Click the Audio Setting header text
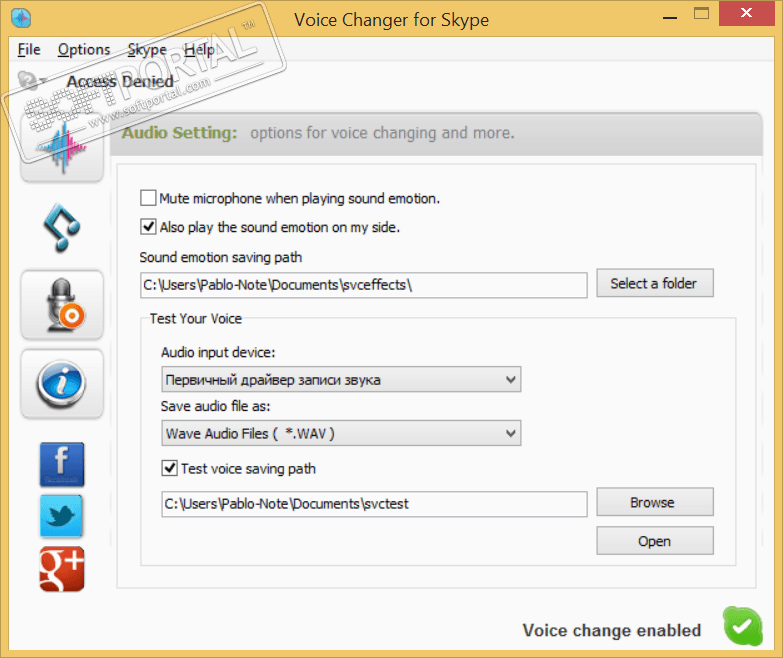The image size is (783, 658). (180, 133)
